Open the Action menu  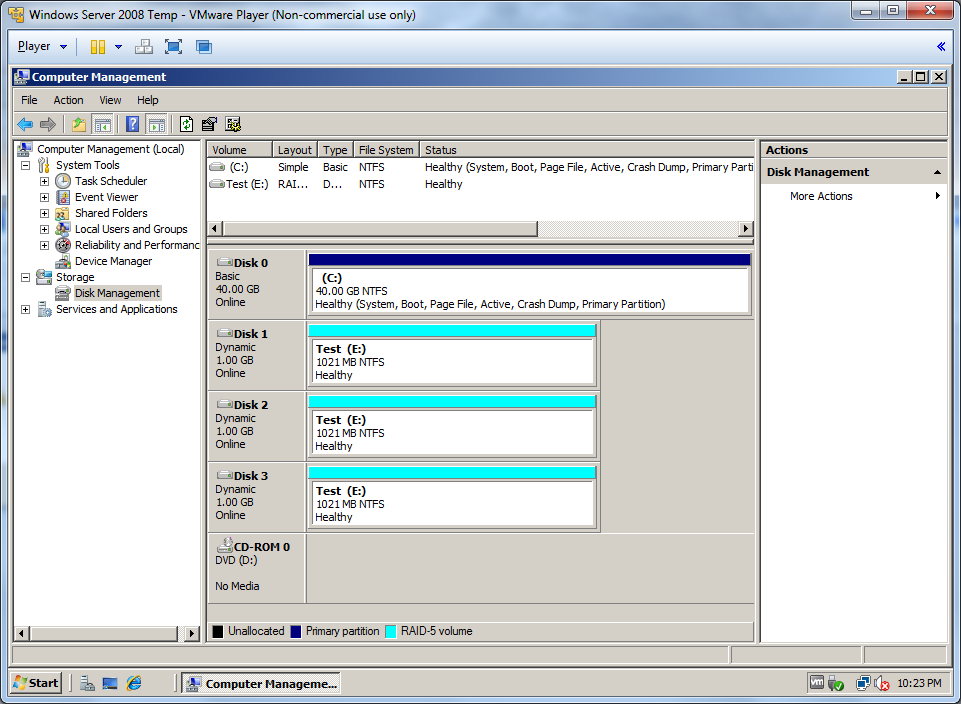[x=68, y=100]
